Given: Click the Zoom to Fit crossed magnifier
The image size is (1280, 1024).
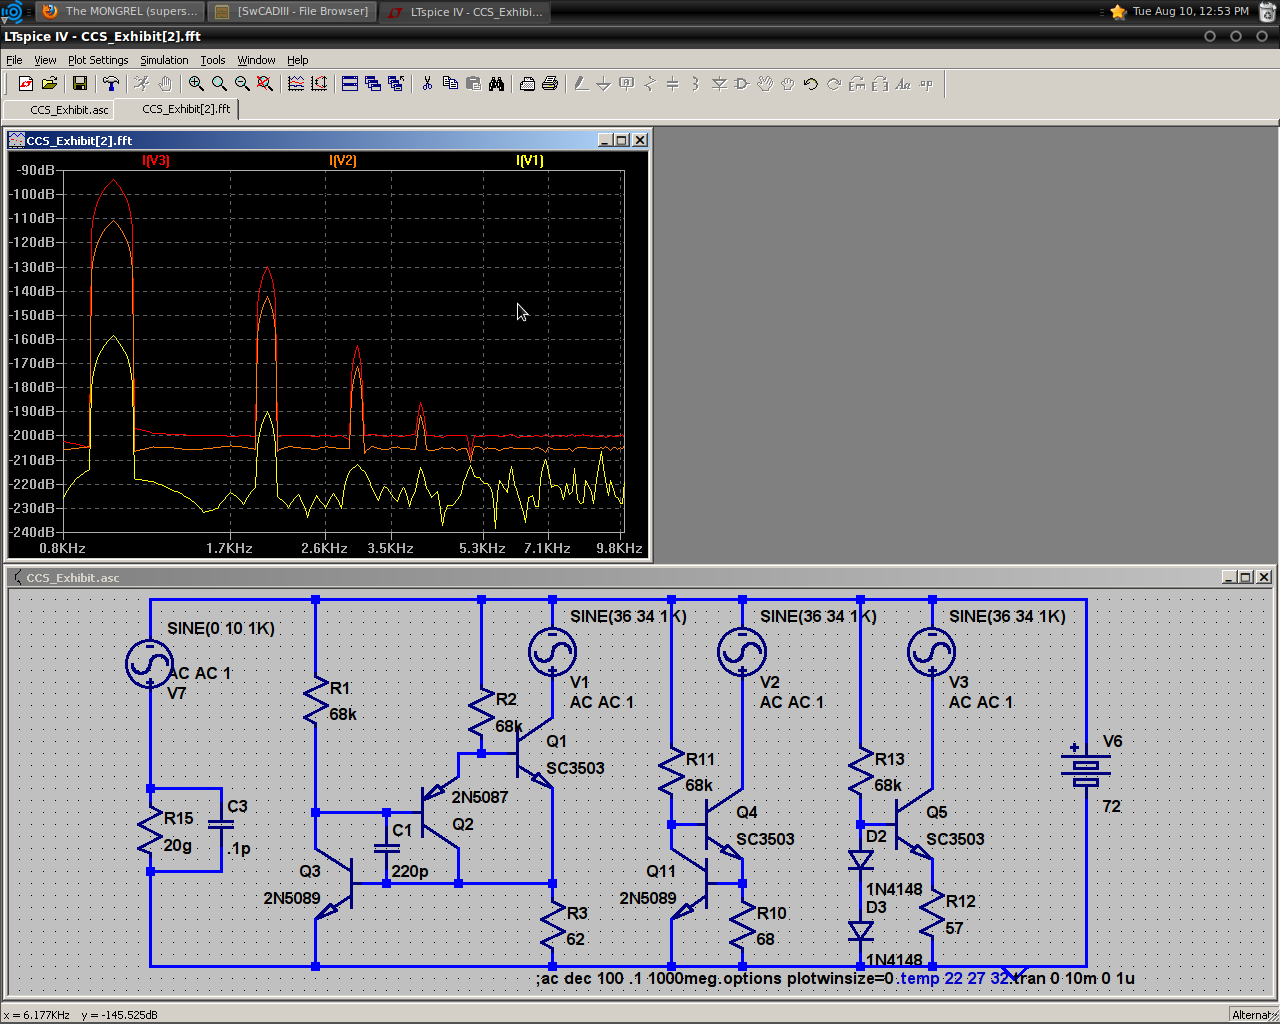Looking at the screenshot, I should [265, 84].
